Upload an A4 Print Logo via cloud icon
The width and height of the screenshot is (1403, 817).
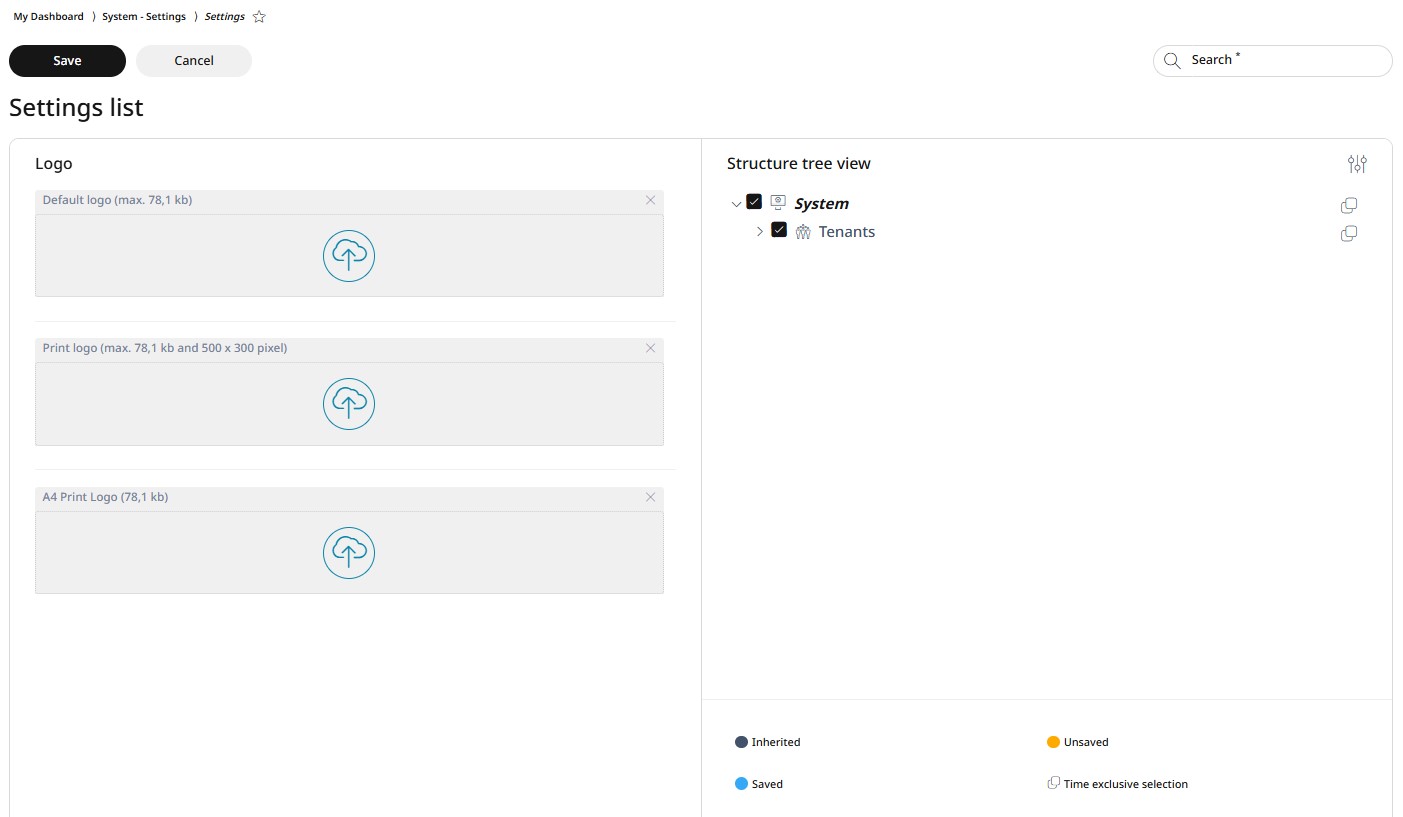pyautogui.click(x=349, y=553)
